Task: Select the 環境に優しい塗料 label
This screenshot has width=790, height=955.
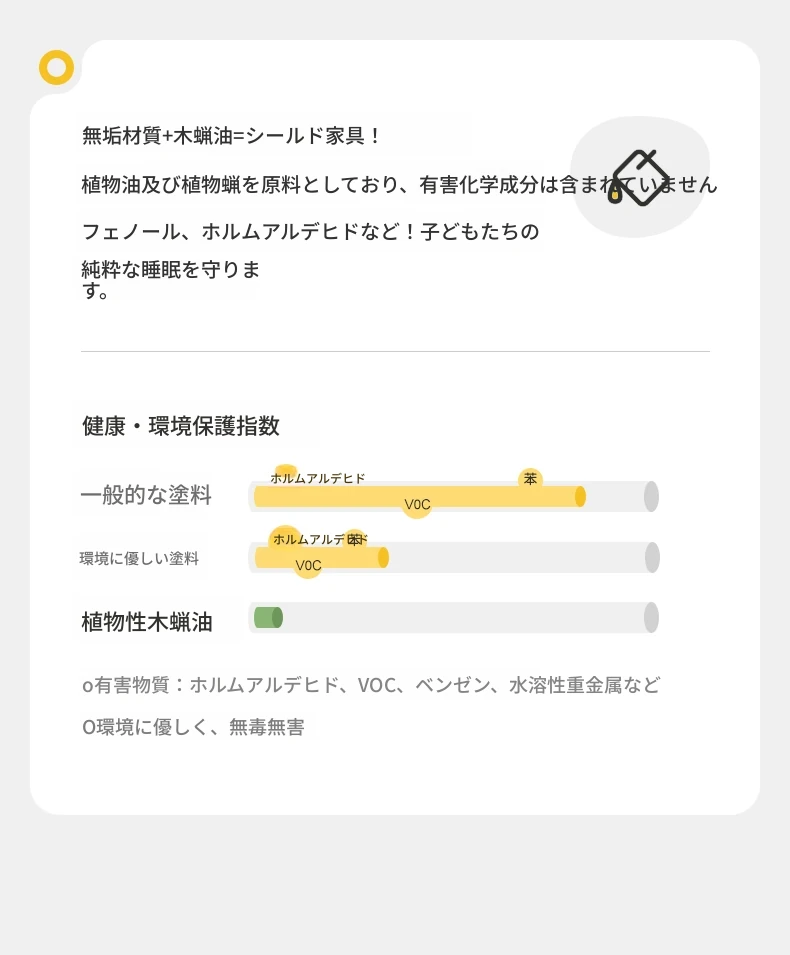Action: tap(139, 559)
